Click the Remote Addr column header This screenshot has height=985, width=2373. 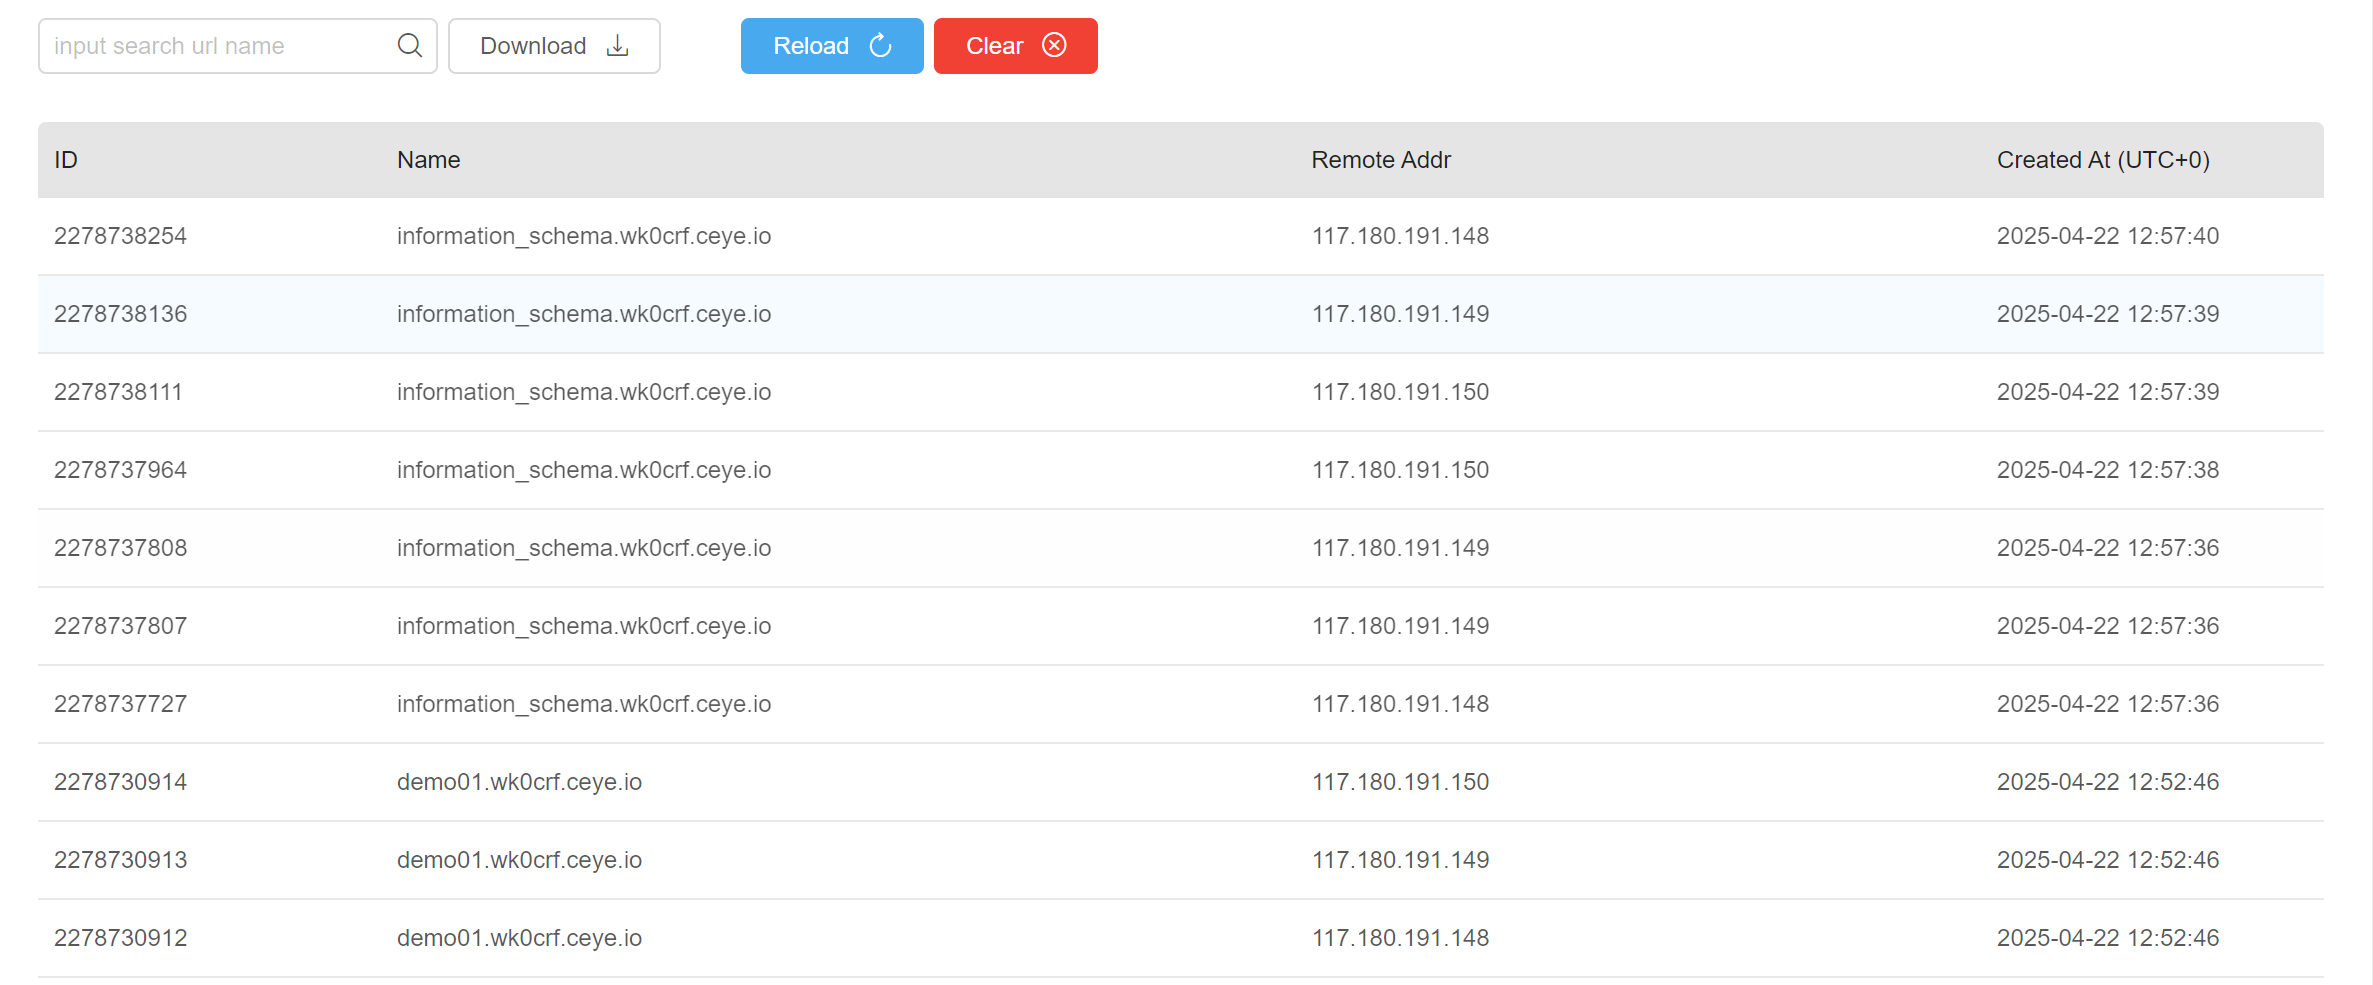[1380, 160]
